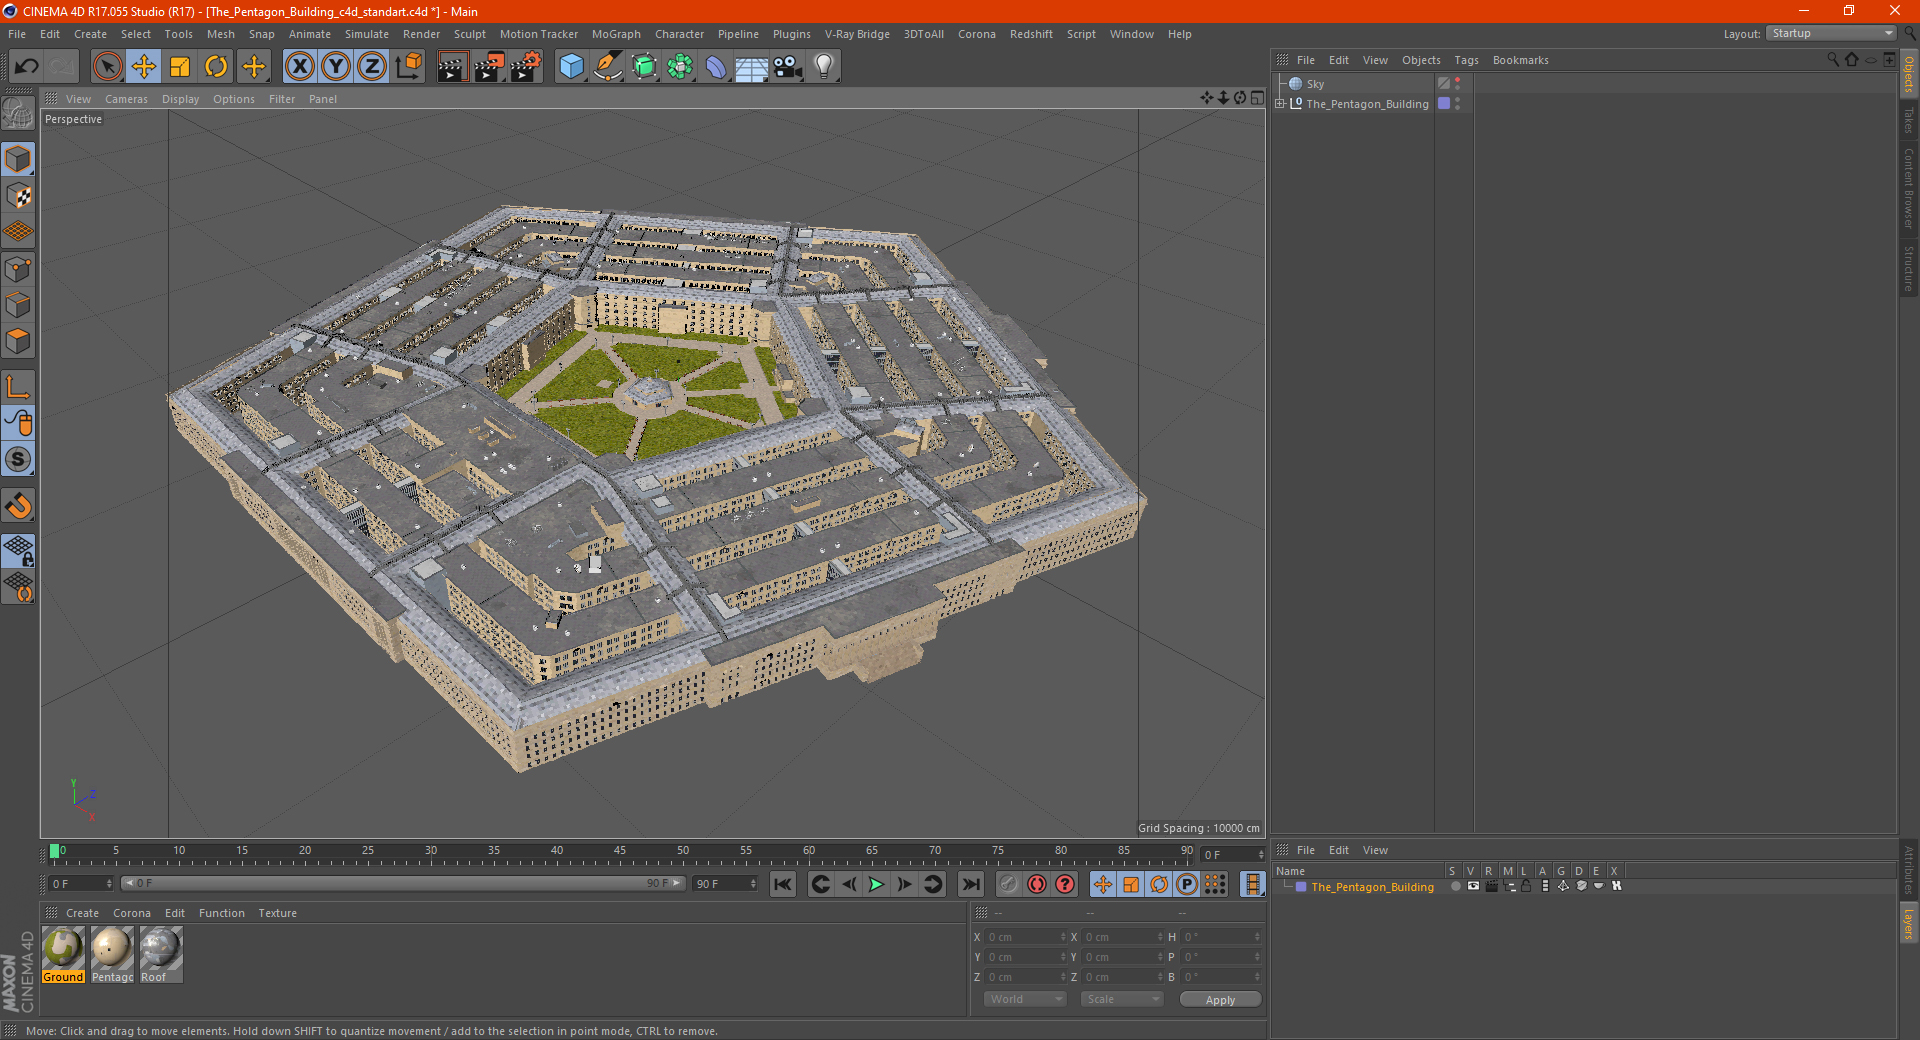Click Record Active Objects button
1920x1040 pixels.
[1008, 884]
